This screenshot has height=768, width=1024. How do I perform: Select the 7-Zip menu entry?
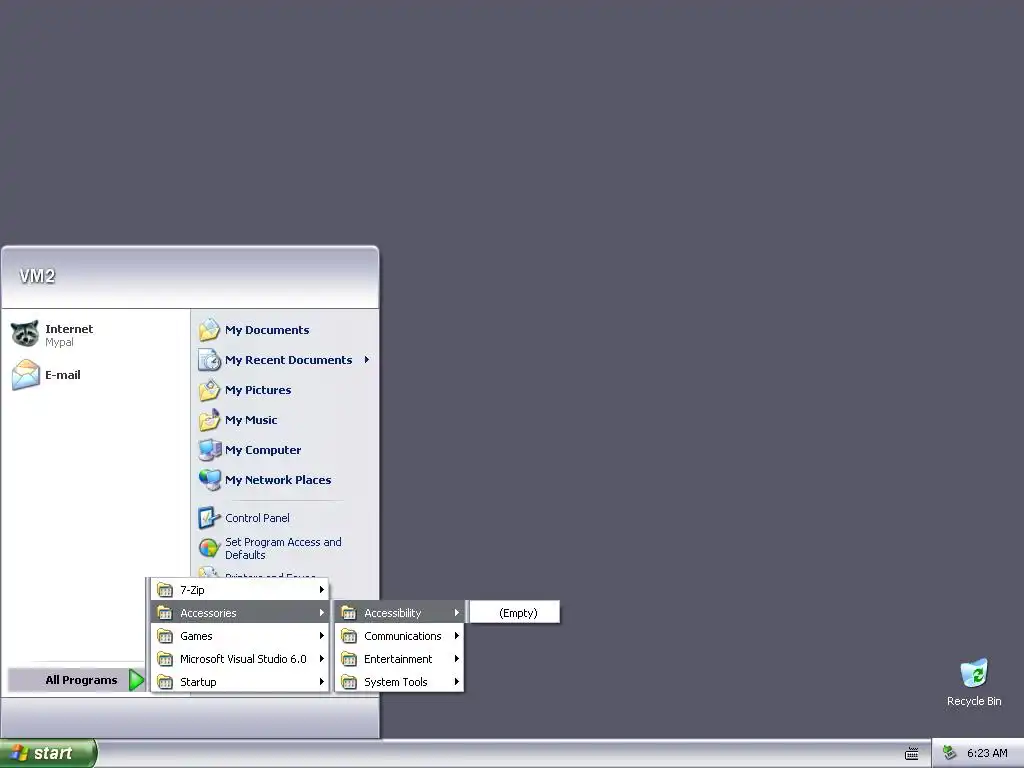(240, 590)
